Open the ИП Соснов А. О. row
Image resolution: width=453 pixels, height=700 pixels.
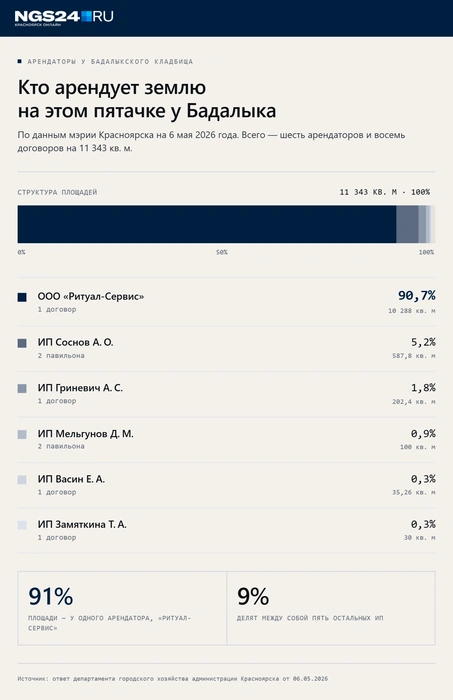pos(226,348)
